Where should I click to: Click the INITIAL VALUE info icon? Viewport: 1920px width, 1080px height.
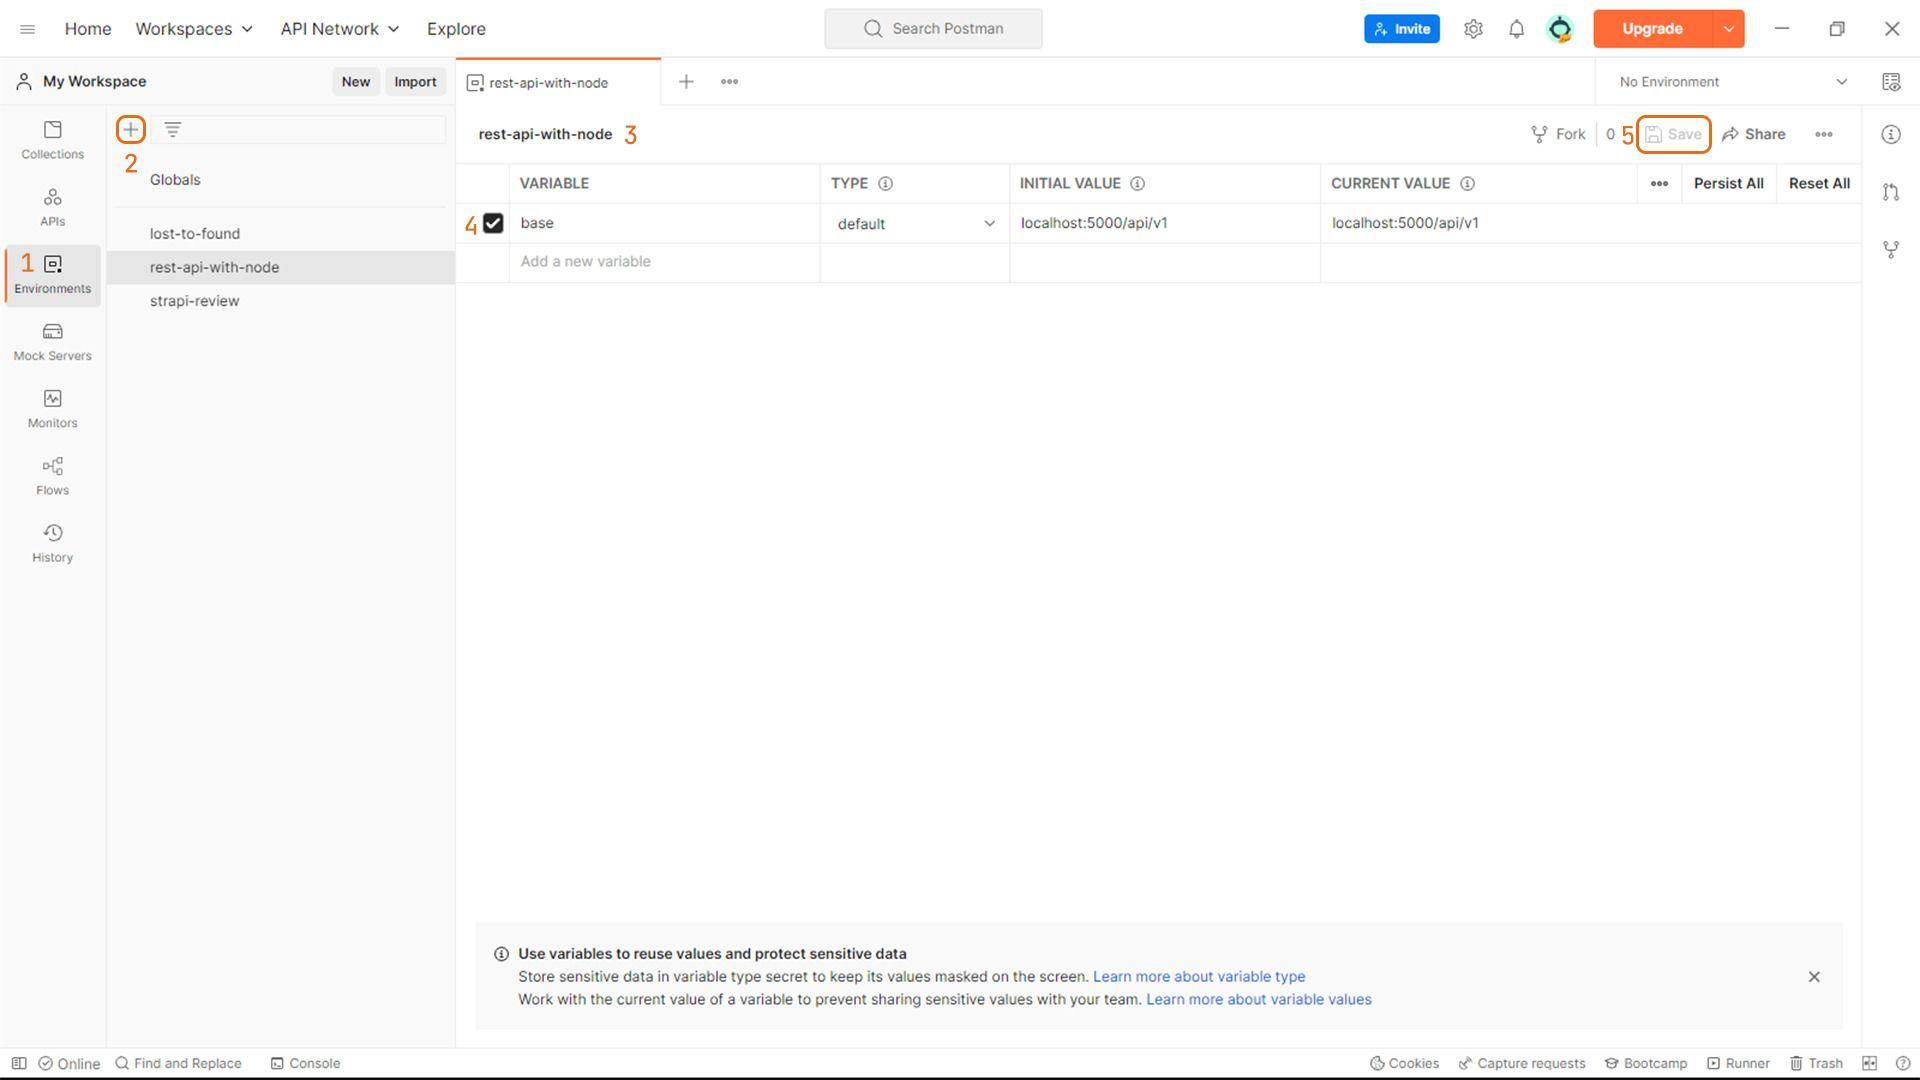(1137, 184)
